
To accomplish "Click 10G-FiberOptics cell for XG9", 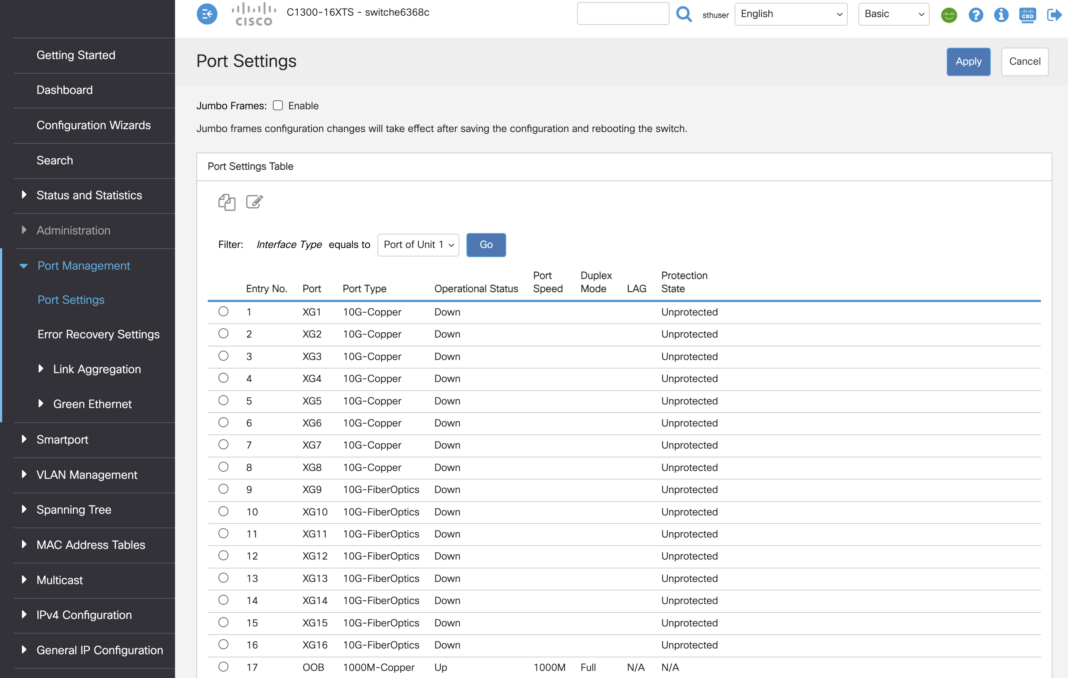I will 381,489.
